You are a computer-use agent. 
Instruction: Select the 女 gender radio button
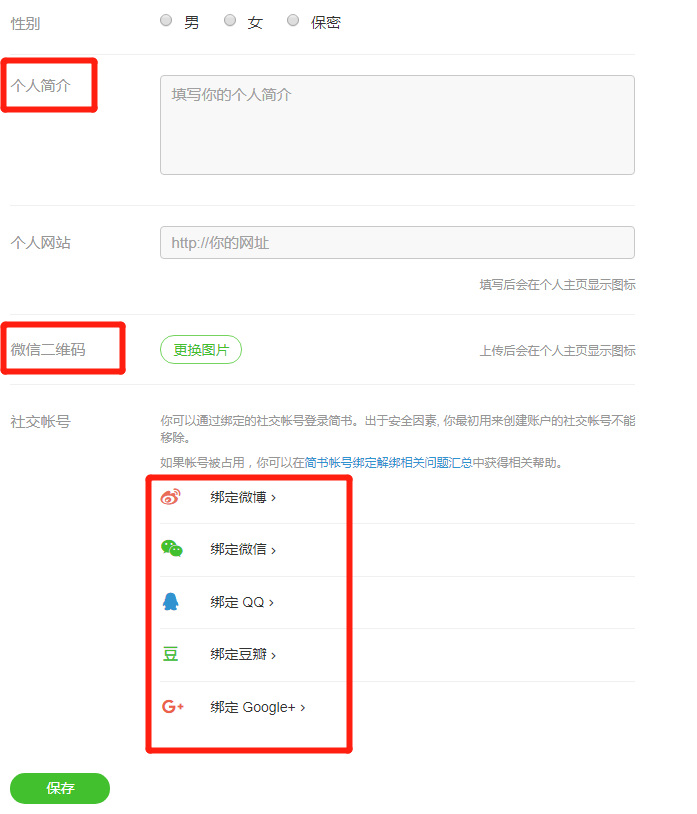[x=230, y=21]
